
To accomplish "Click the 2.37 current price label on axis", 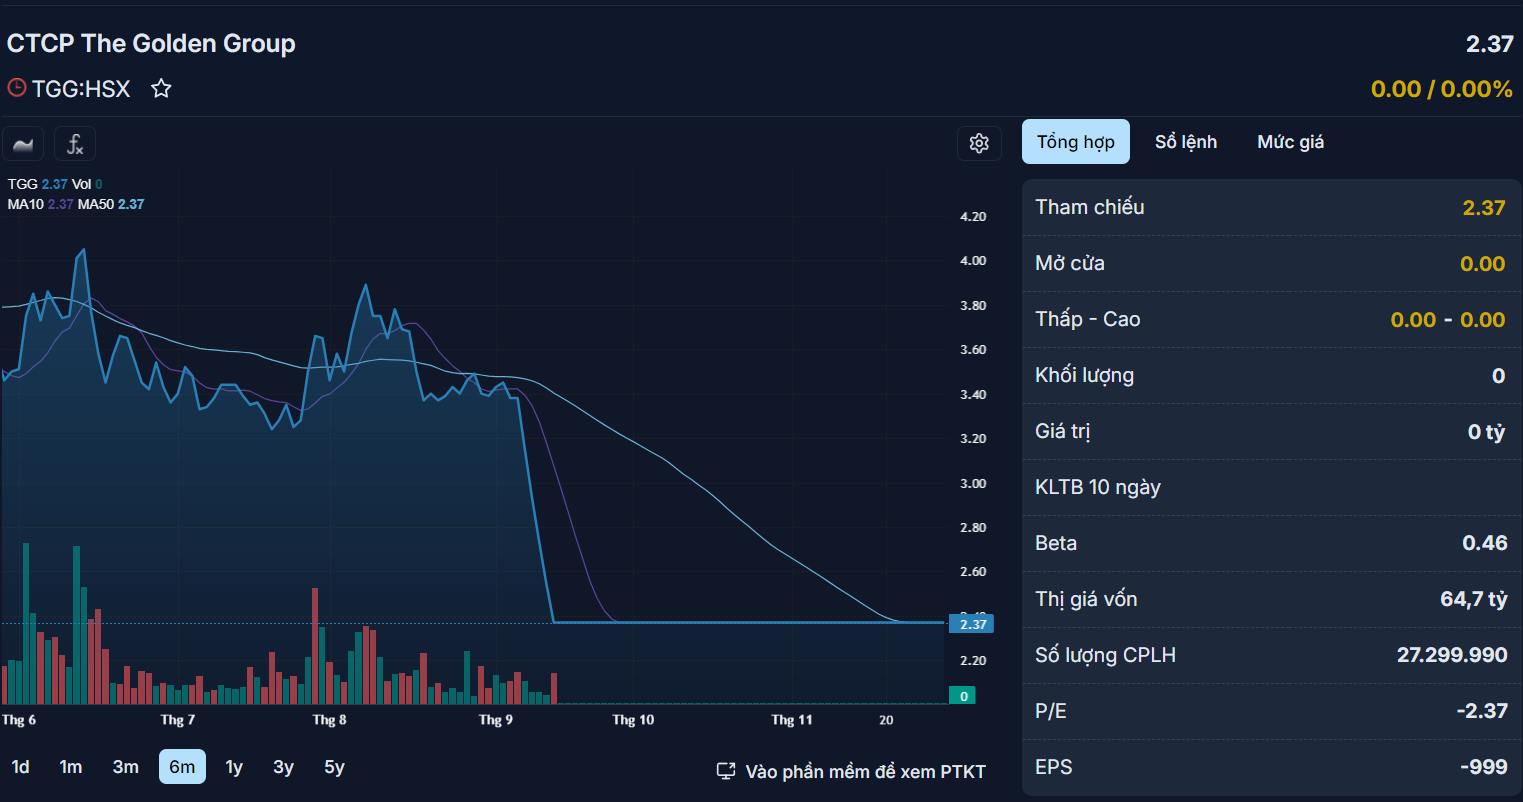I will [971, 624].
